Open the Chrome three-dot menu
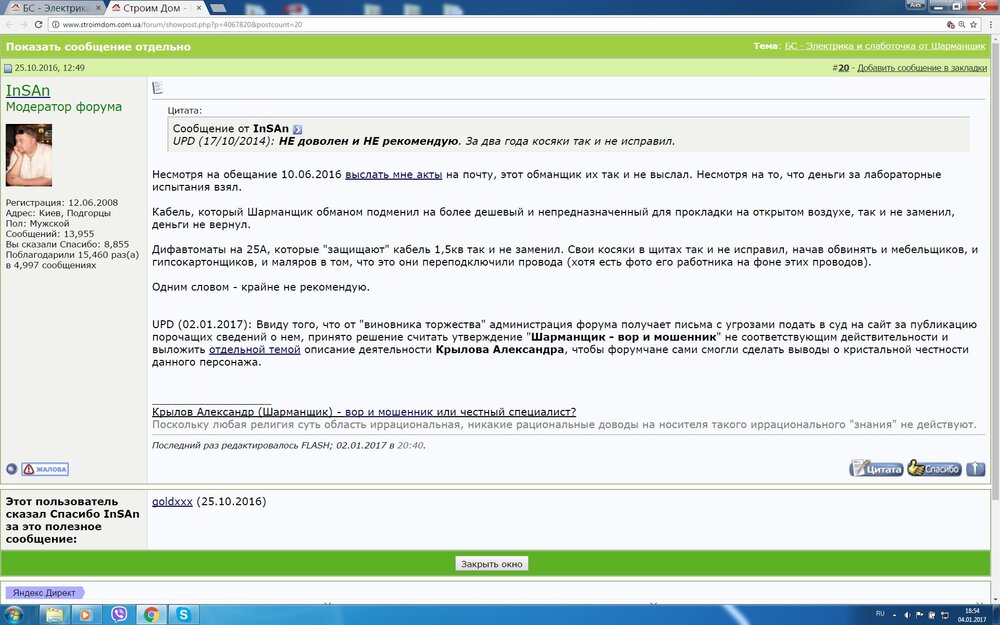 (990, 24)
